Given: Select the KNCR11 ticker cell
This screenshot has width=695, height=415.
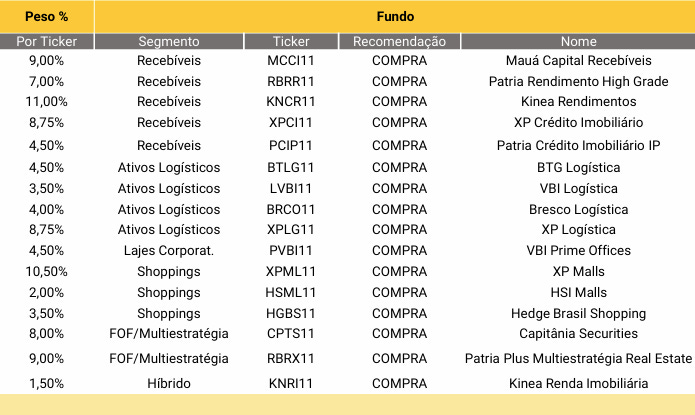Looking at the screenshot, I should point(291,102).
